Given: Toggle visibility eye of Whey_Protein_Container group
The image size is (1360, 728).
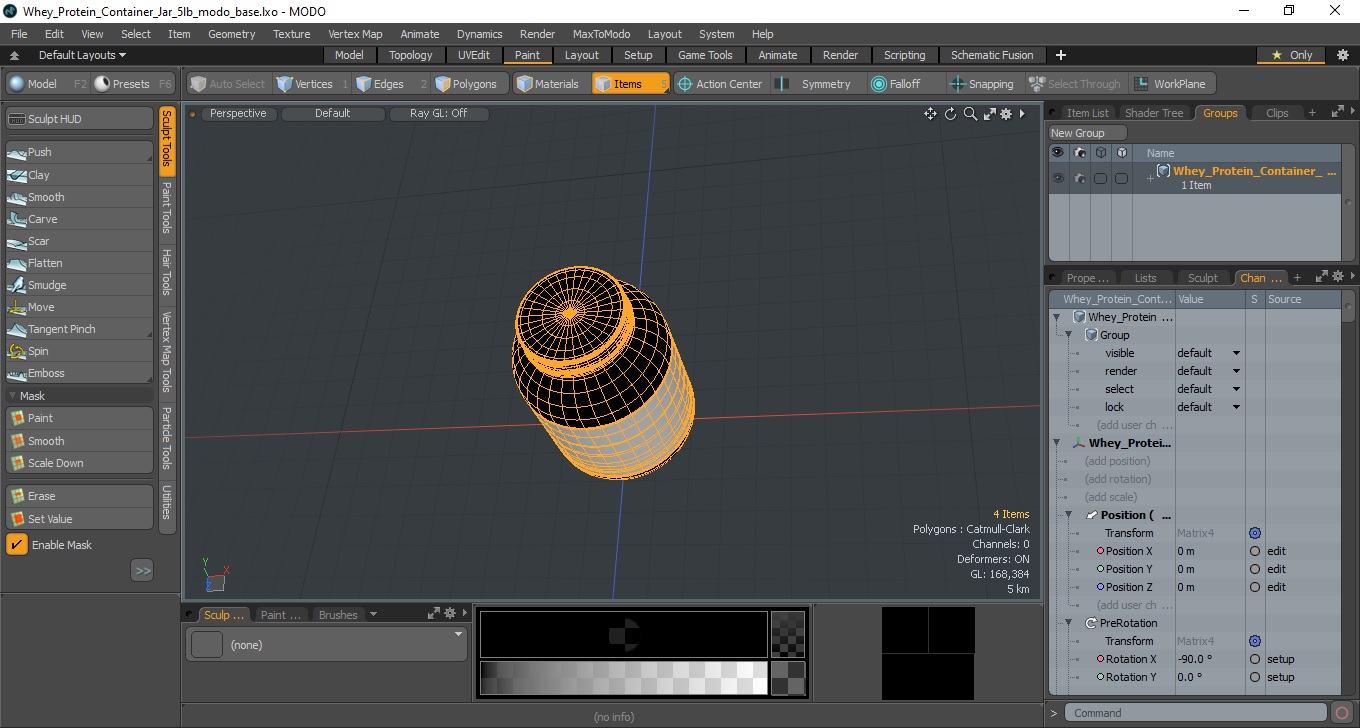Looking at the screenshot, I should click(1057, 178).
